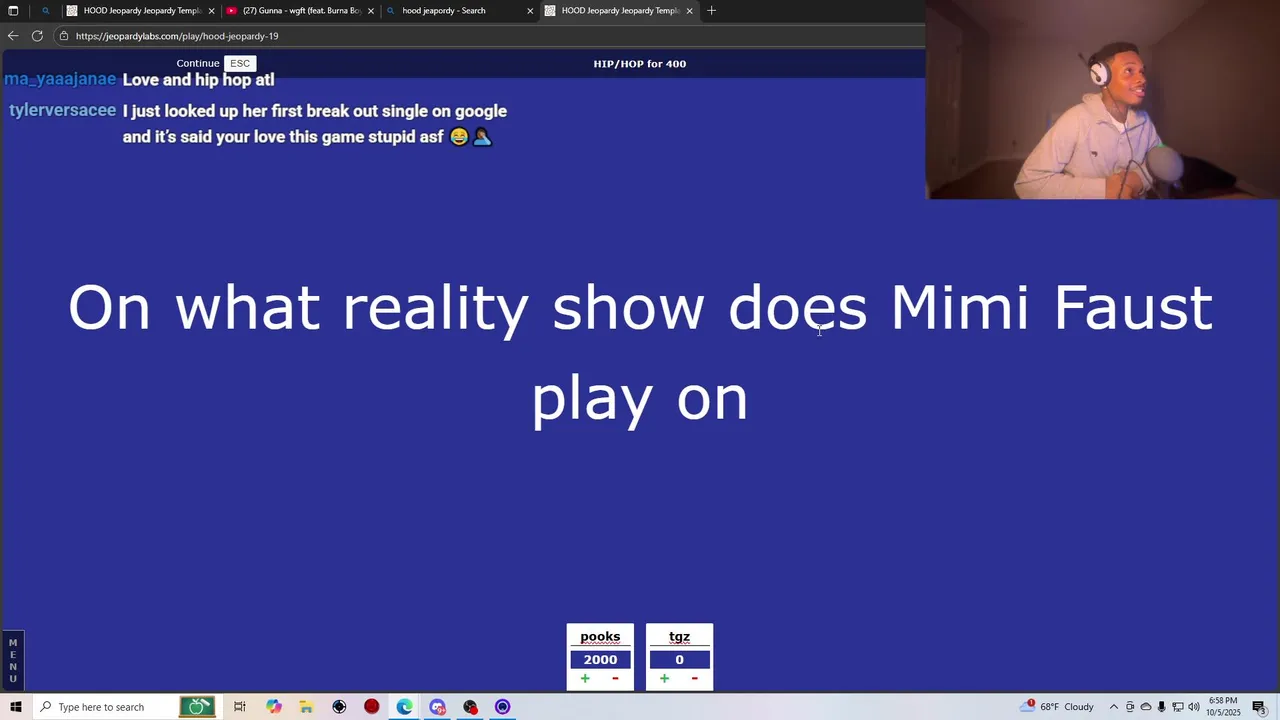
Task: Open the notification center icon
Action: 1259,707
